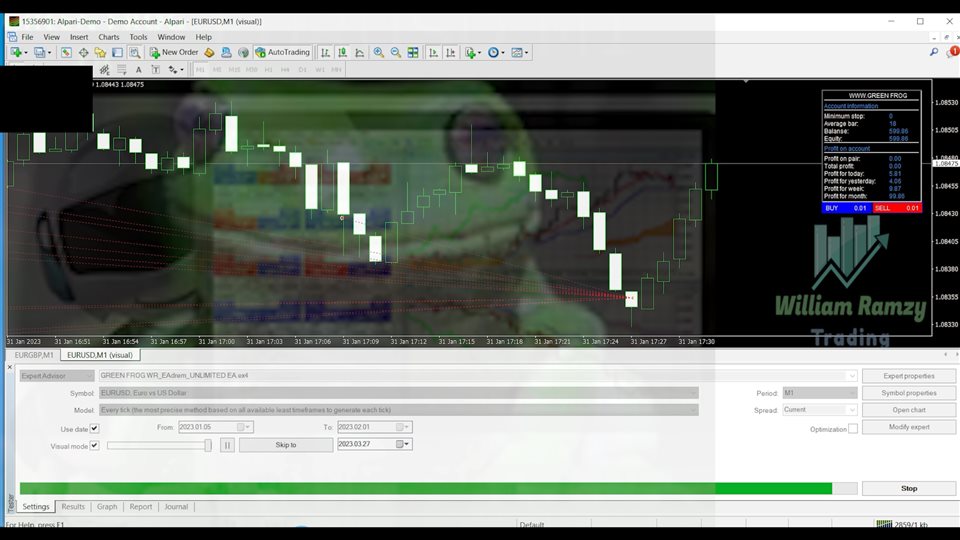Screen dimensions: 960x540
Task: Switch to the tester Graph tab
Action: pyautogui.click(x=107, y=507)
